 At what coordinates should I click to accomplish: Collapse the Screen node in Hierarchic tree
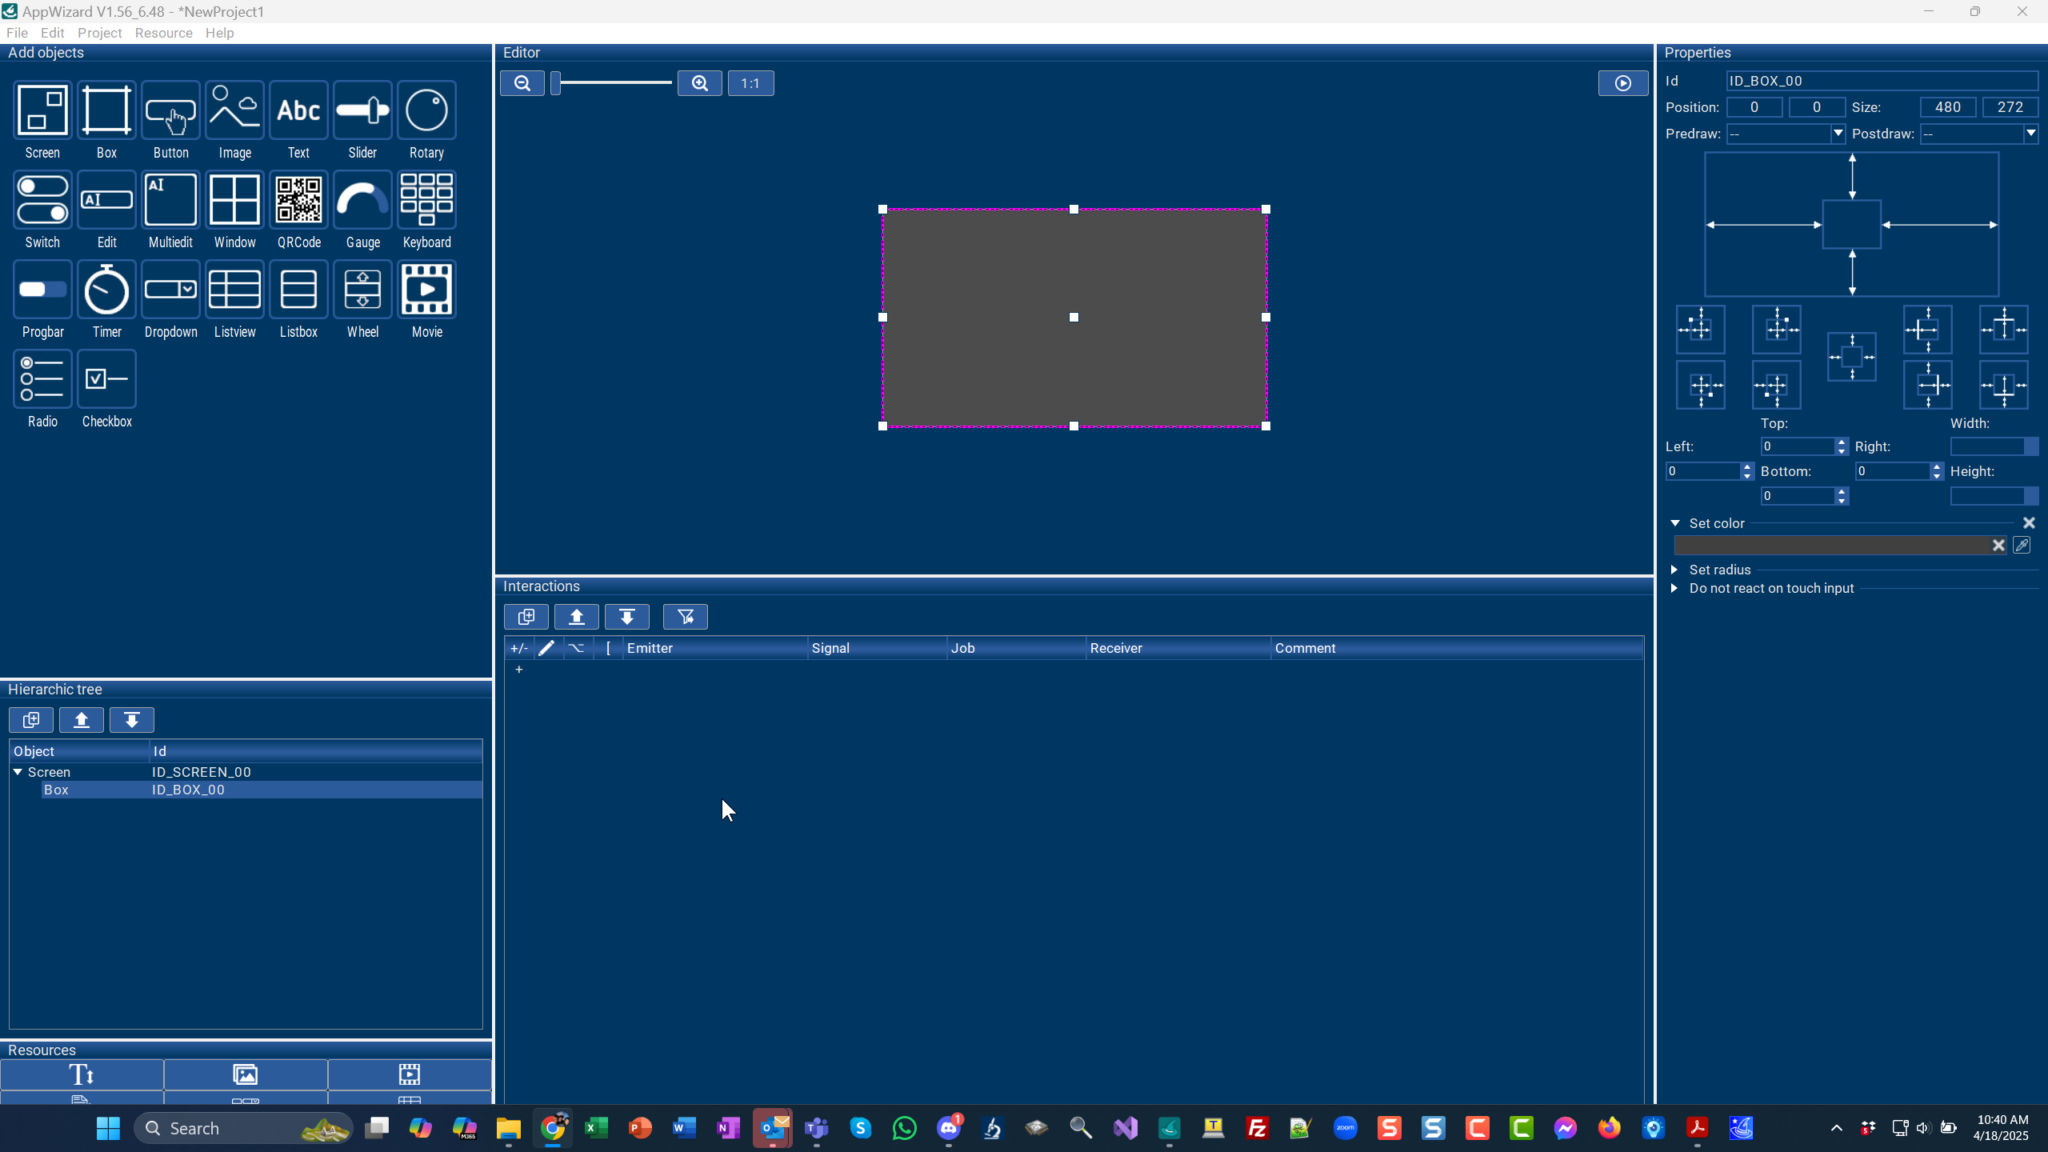tap(17, 772)
